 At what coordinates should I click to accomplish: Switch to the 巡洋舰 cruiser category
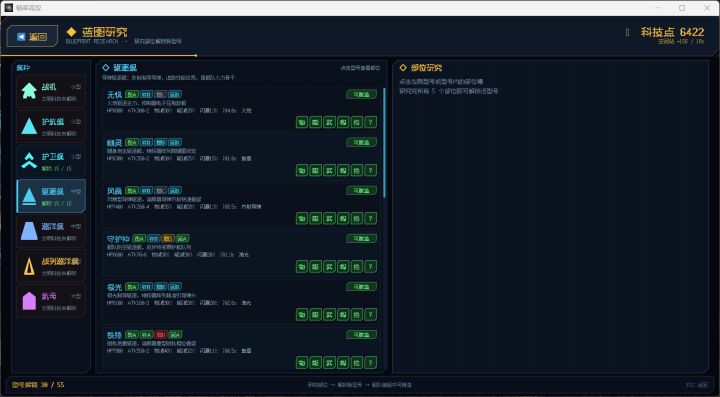point(51,231)
